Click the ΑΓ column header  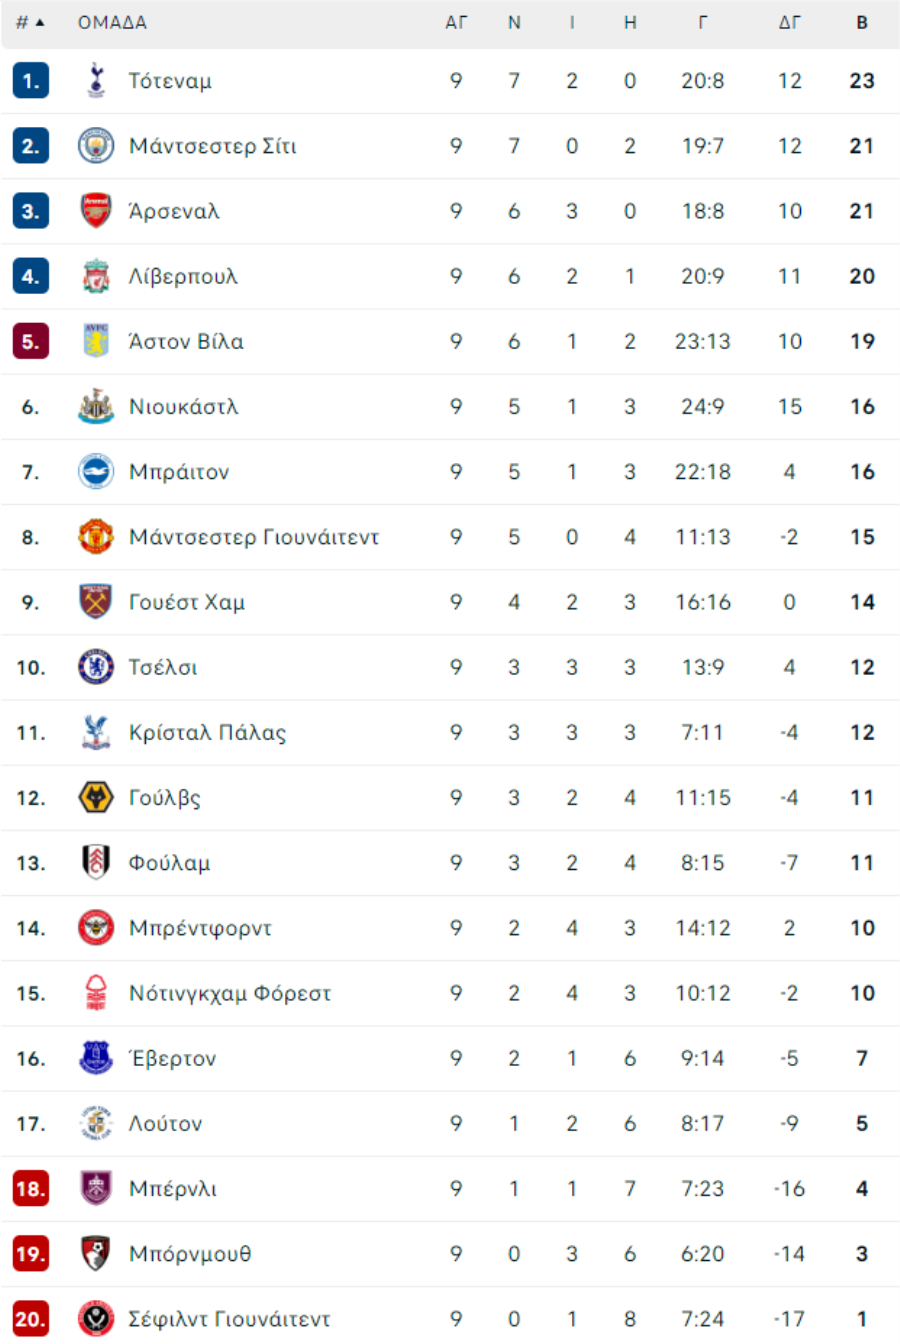[456, 22]
